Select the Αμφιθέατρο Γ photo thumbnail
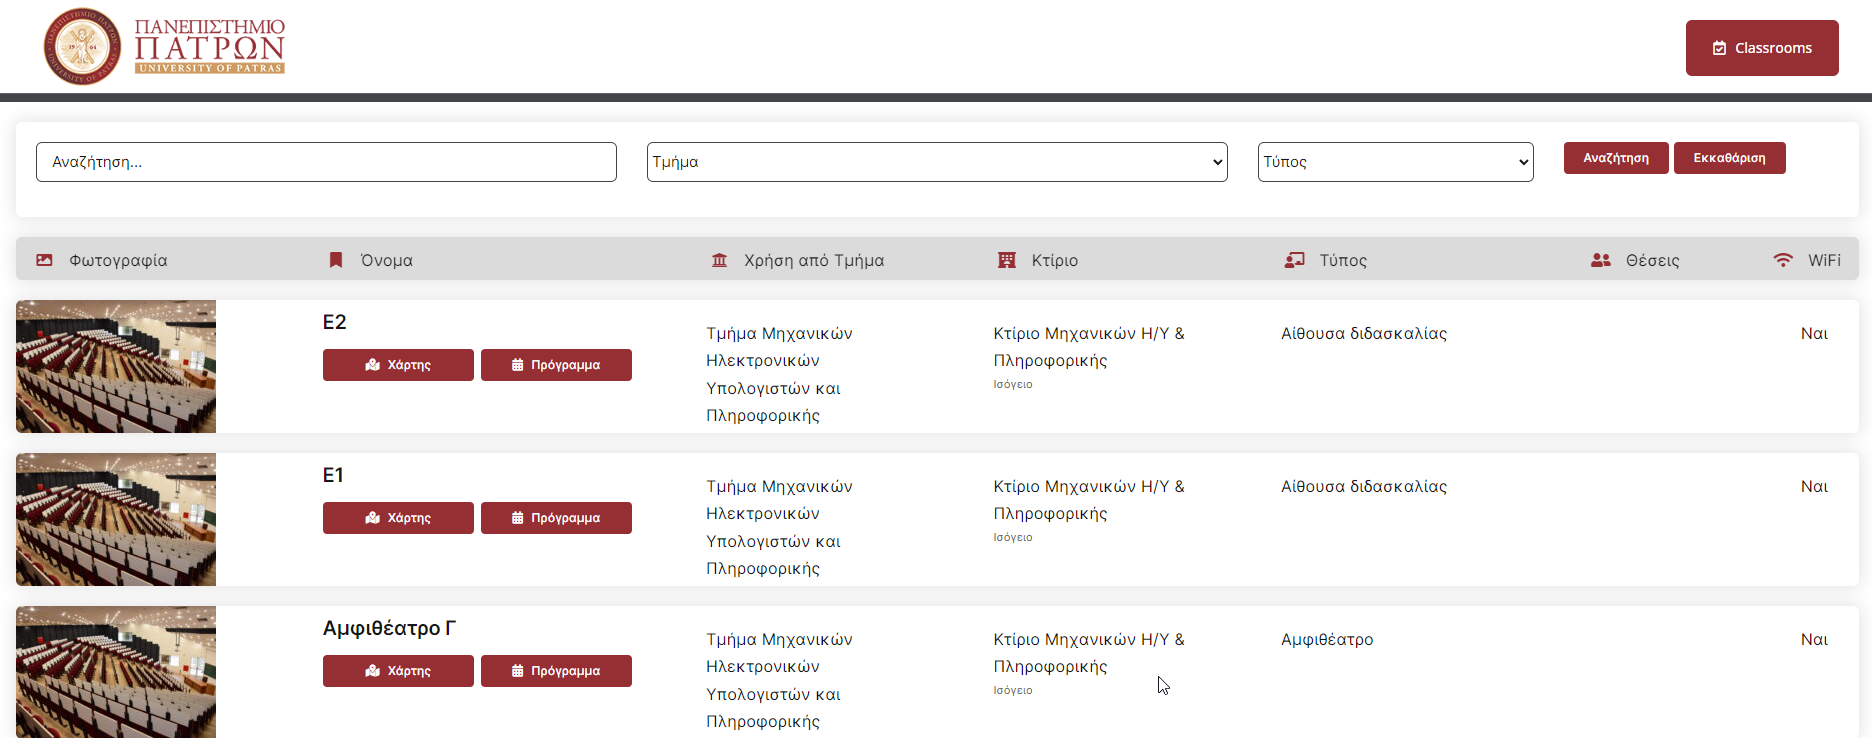Image resolution: width=1872 pixels, height=738 pixels. 116,672
